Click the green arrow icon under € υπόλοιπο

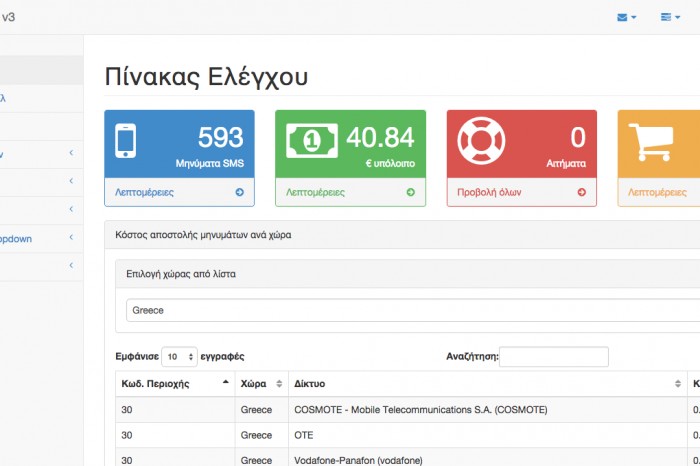[x=411, y=192]
